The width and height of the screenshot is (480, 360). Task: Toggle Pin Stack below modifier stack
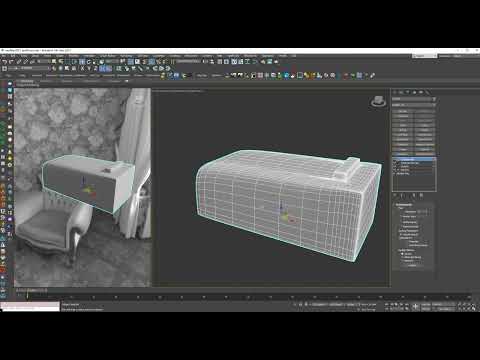[394, 195]
